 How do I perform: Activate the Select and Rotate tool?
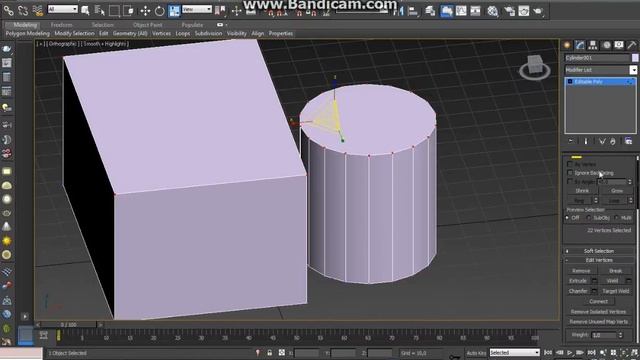[x=160, y=10]
